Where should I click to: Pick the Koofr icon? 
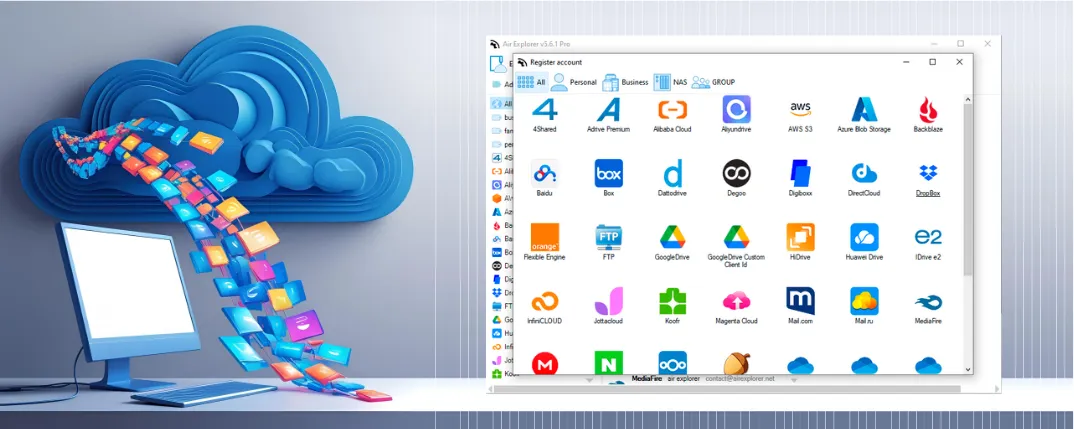tap(673, 301)
